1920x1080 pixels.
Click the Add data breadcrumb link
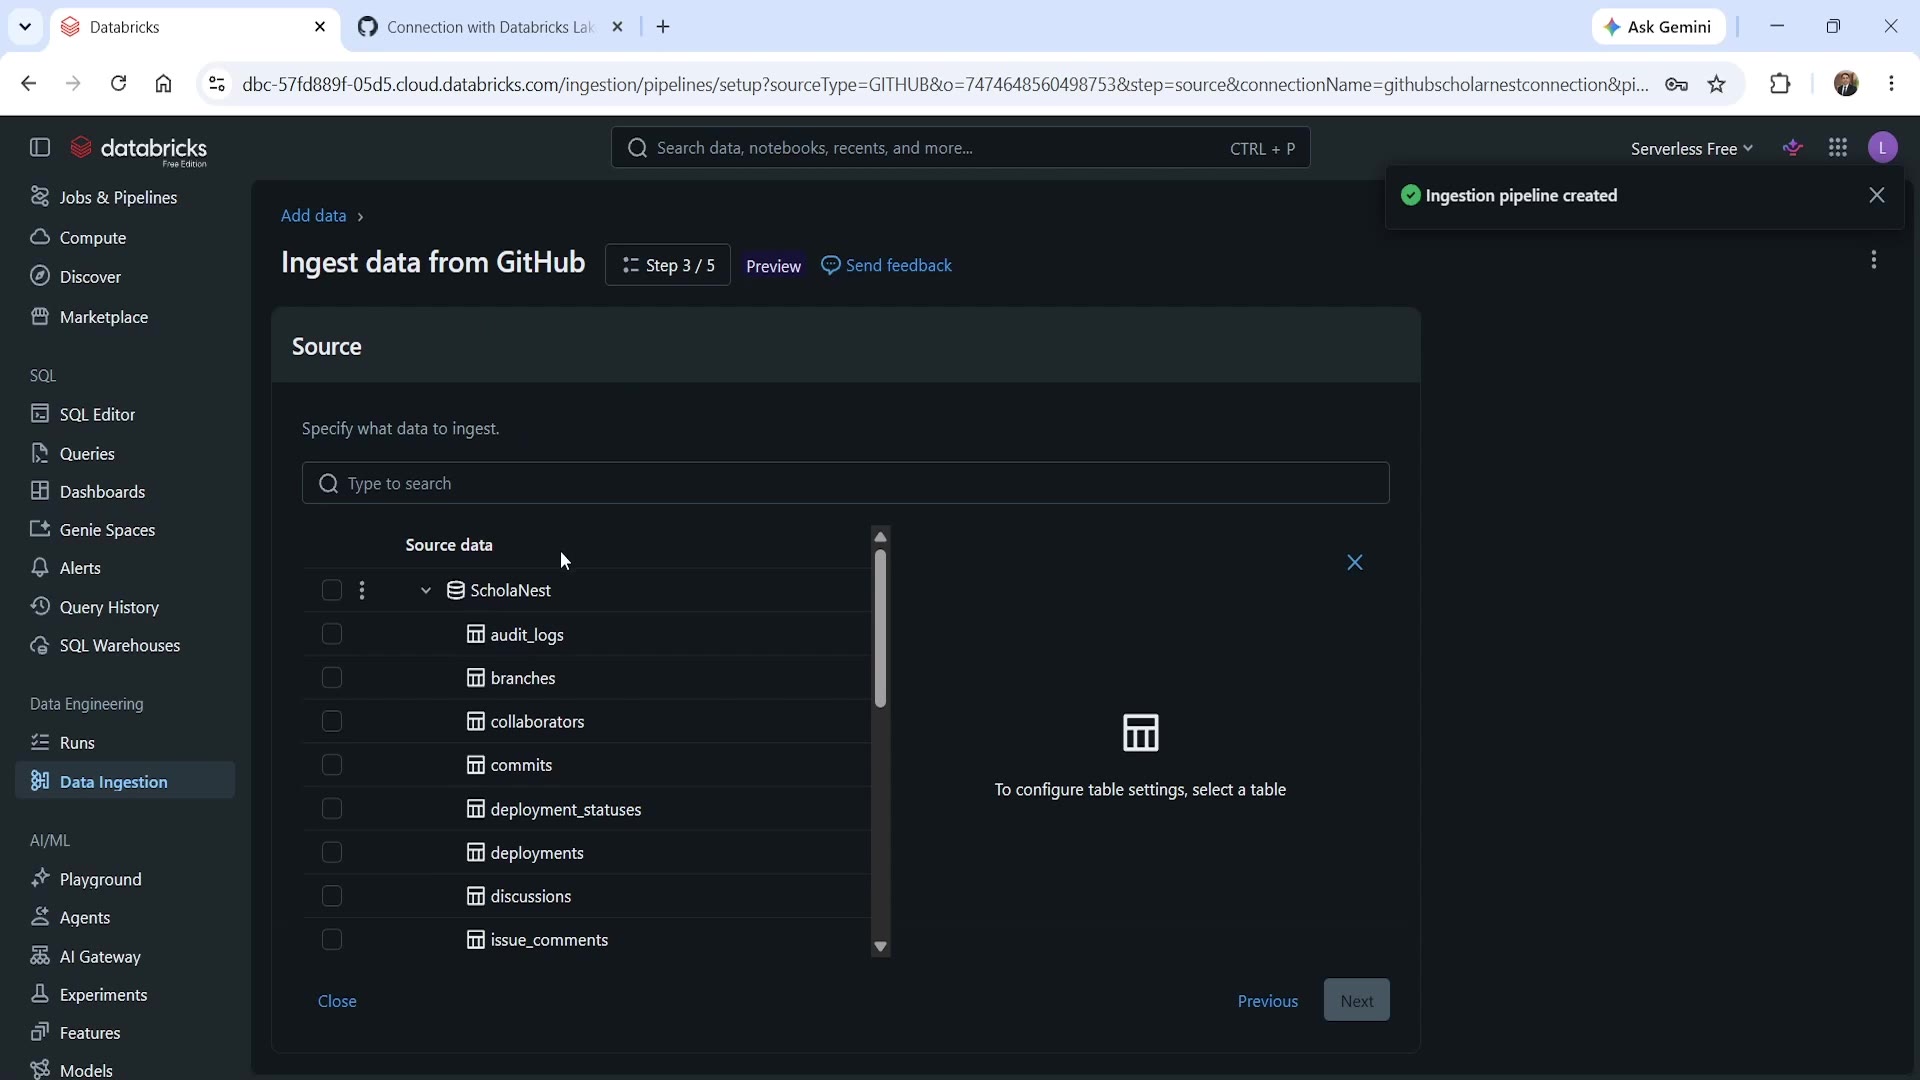click(313, 216)
